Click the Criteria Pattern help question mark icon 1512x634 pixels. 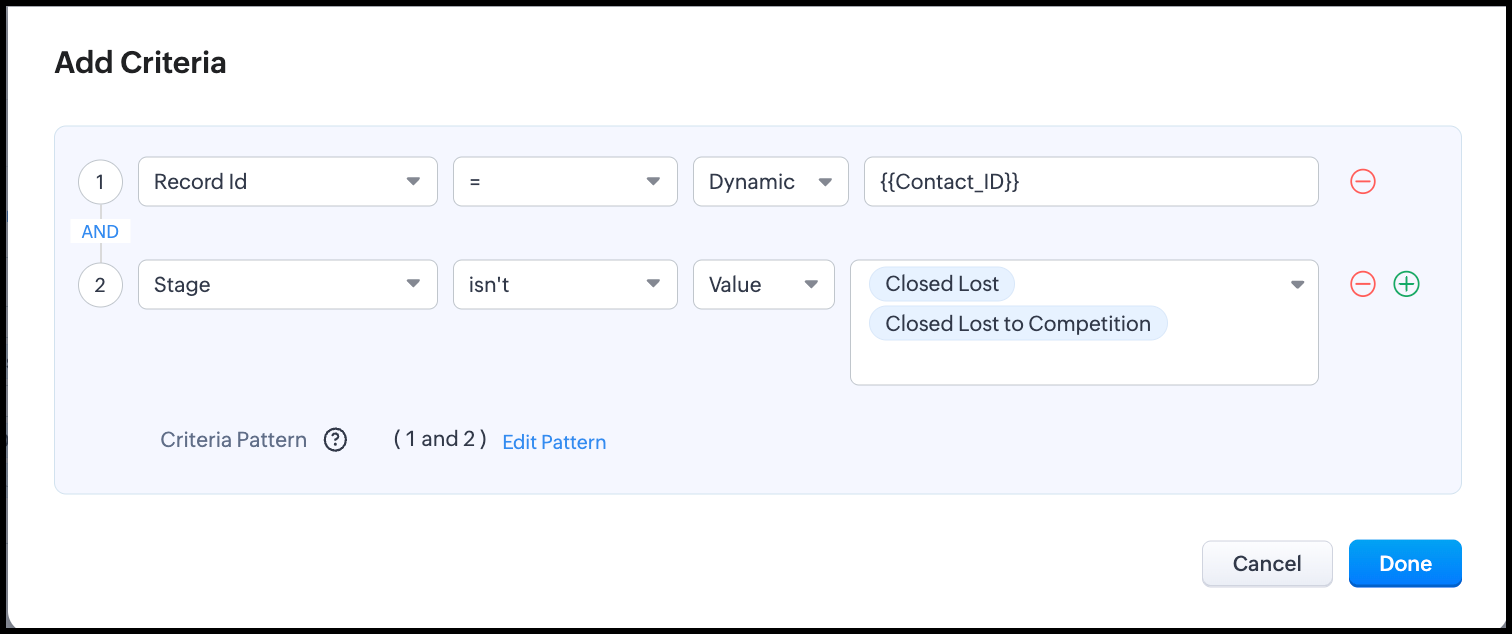click(335, 440)
